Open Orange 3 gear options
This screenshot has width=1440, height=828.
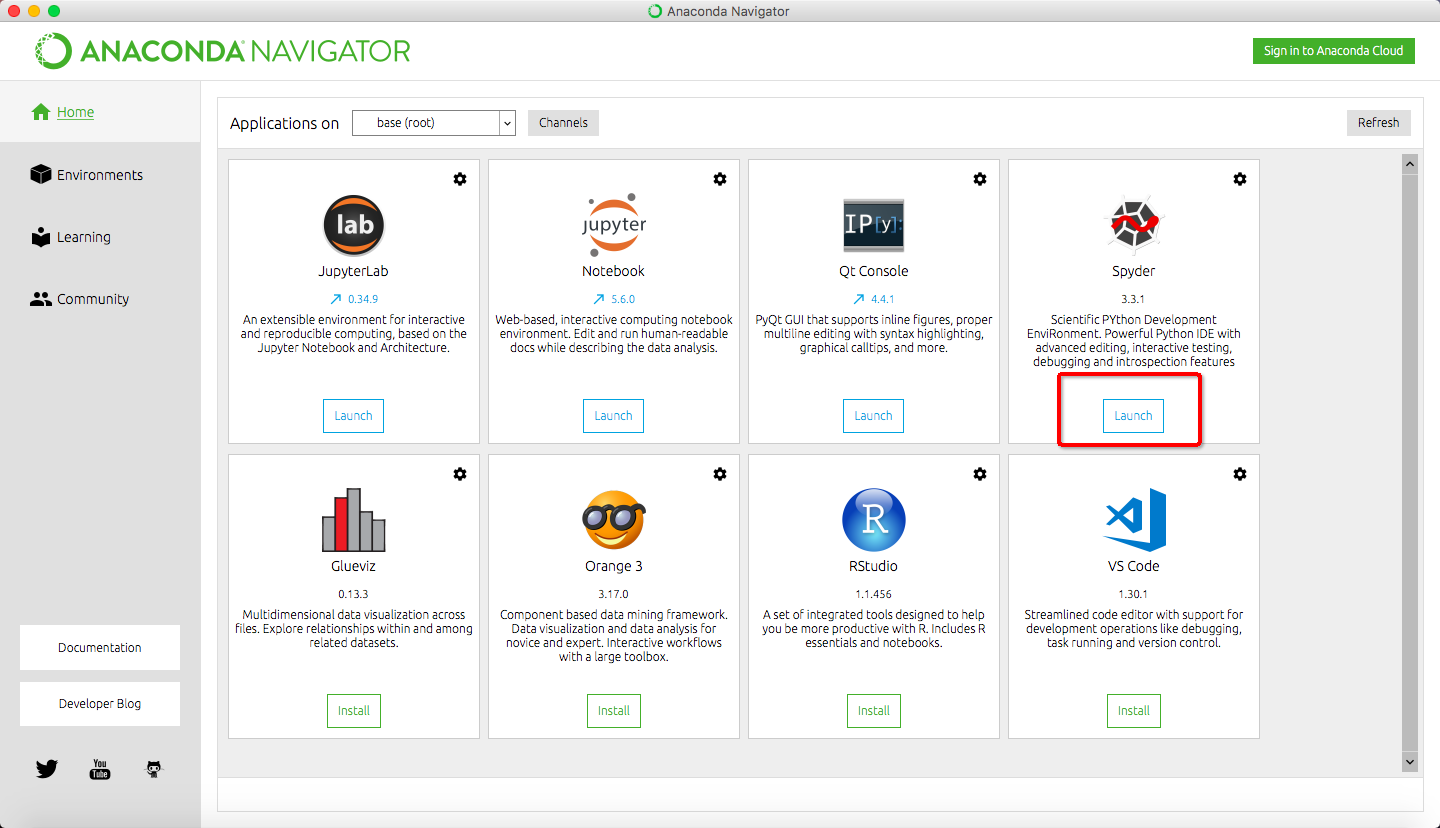tap(720, 474)
